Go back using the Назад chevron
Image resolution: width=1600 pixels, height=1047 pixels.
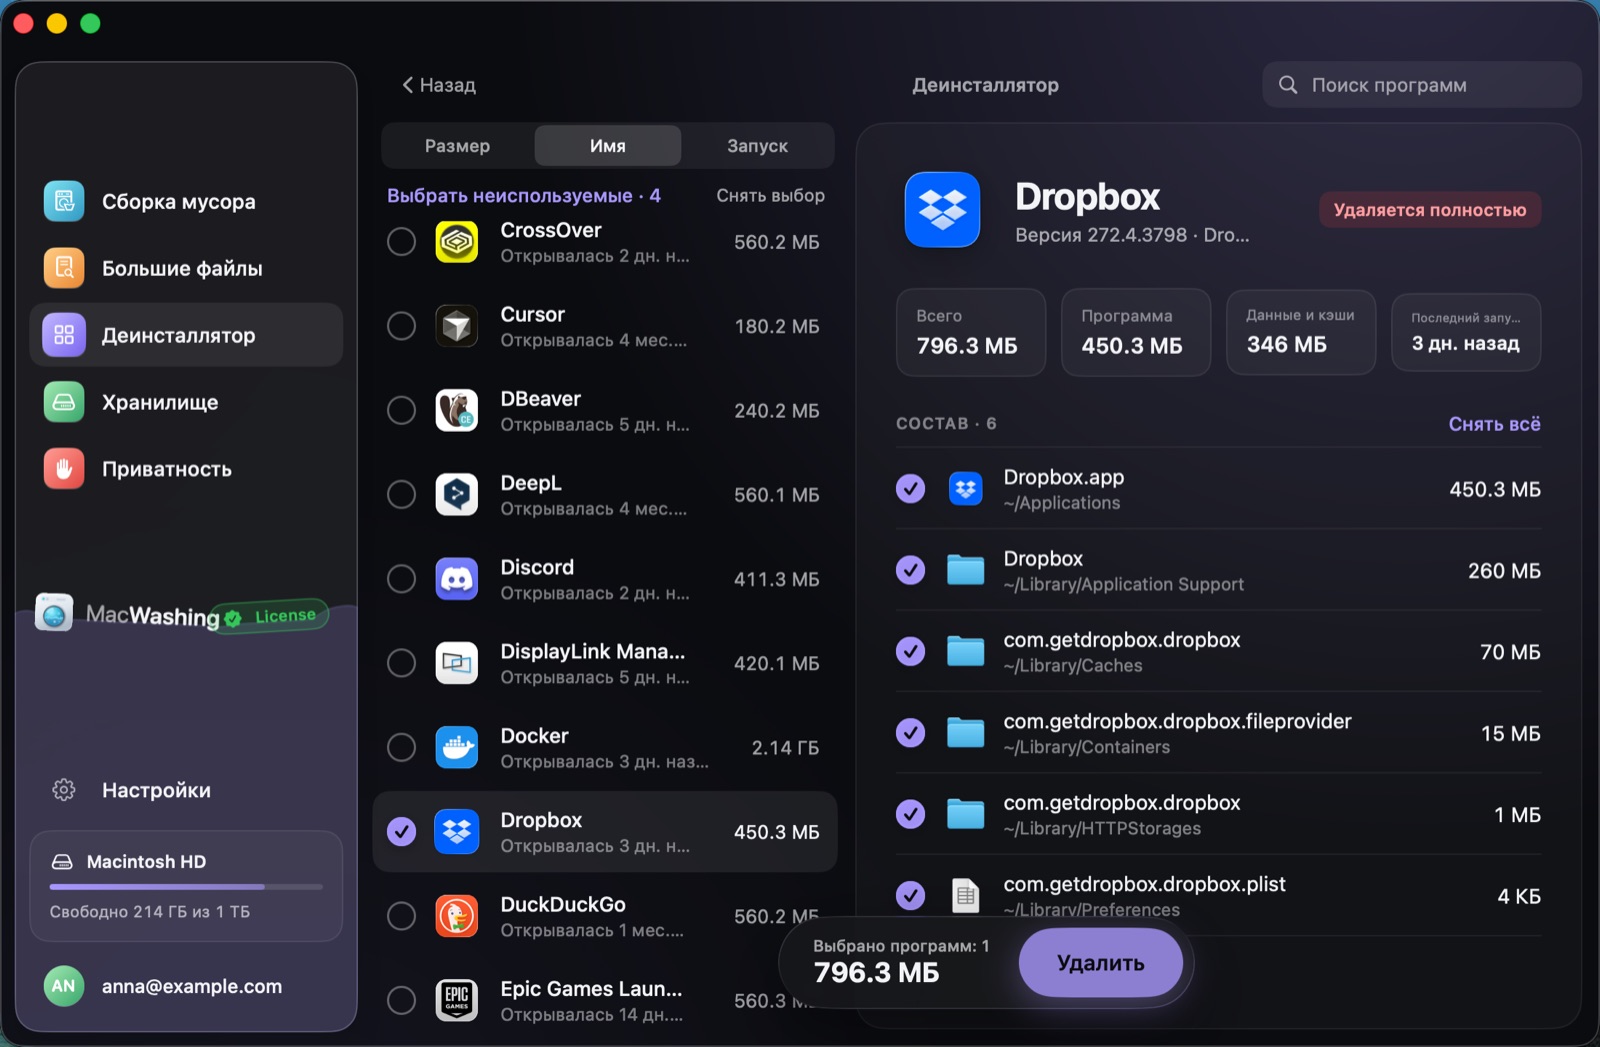tap(408, 85)
